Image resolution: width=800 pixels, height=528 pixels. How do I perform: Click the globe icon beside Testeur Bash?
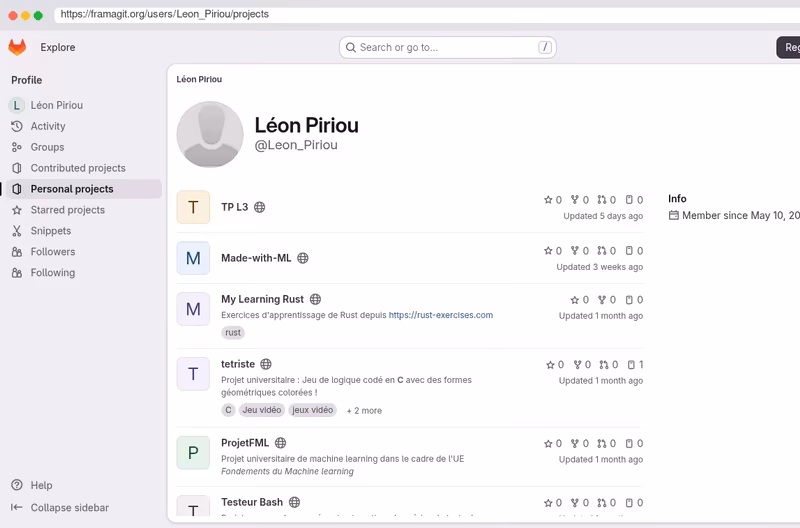(294, 502)
